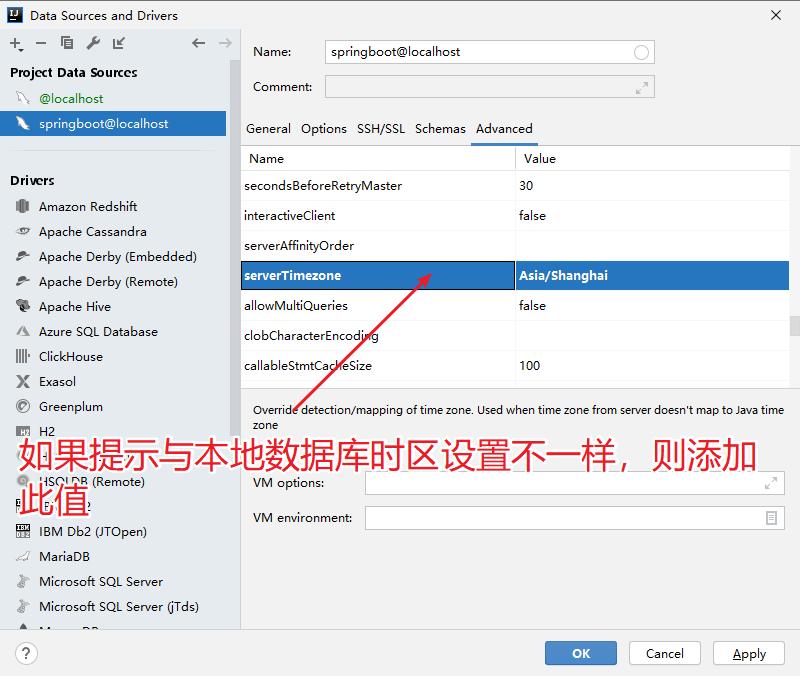Remove selected data source with minus icon
Viewport: 800px width, 676px height.
tap(41, 43)
